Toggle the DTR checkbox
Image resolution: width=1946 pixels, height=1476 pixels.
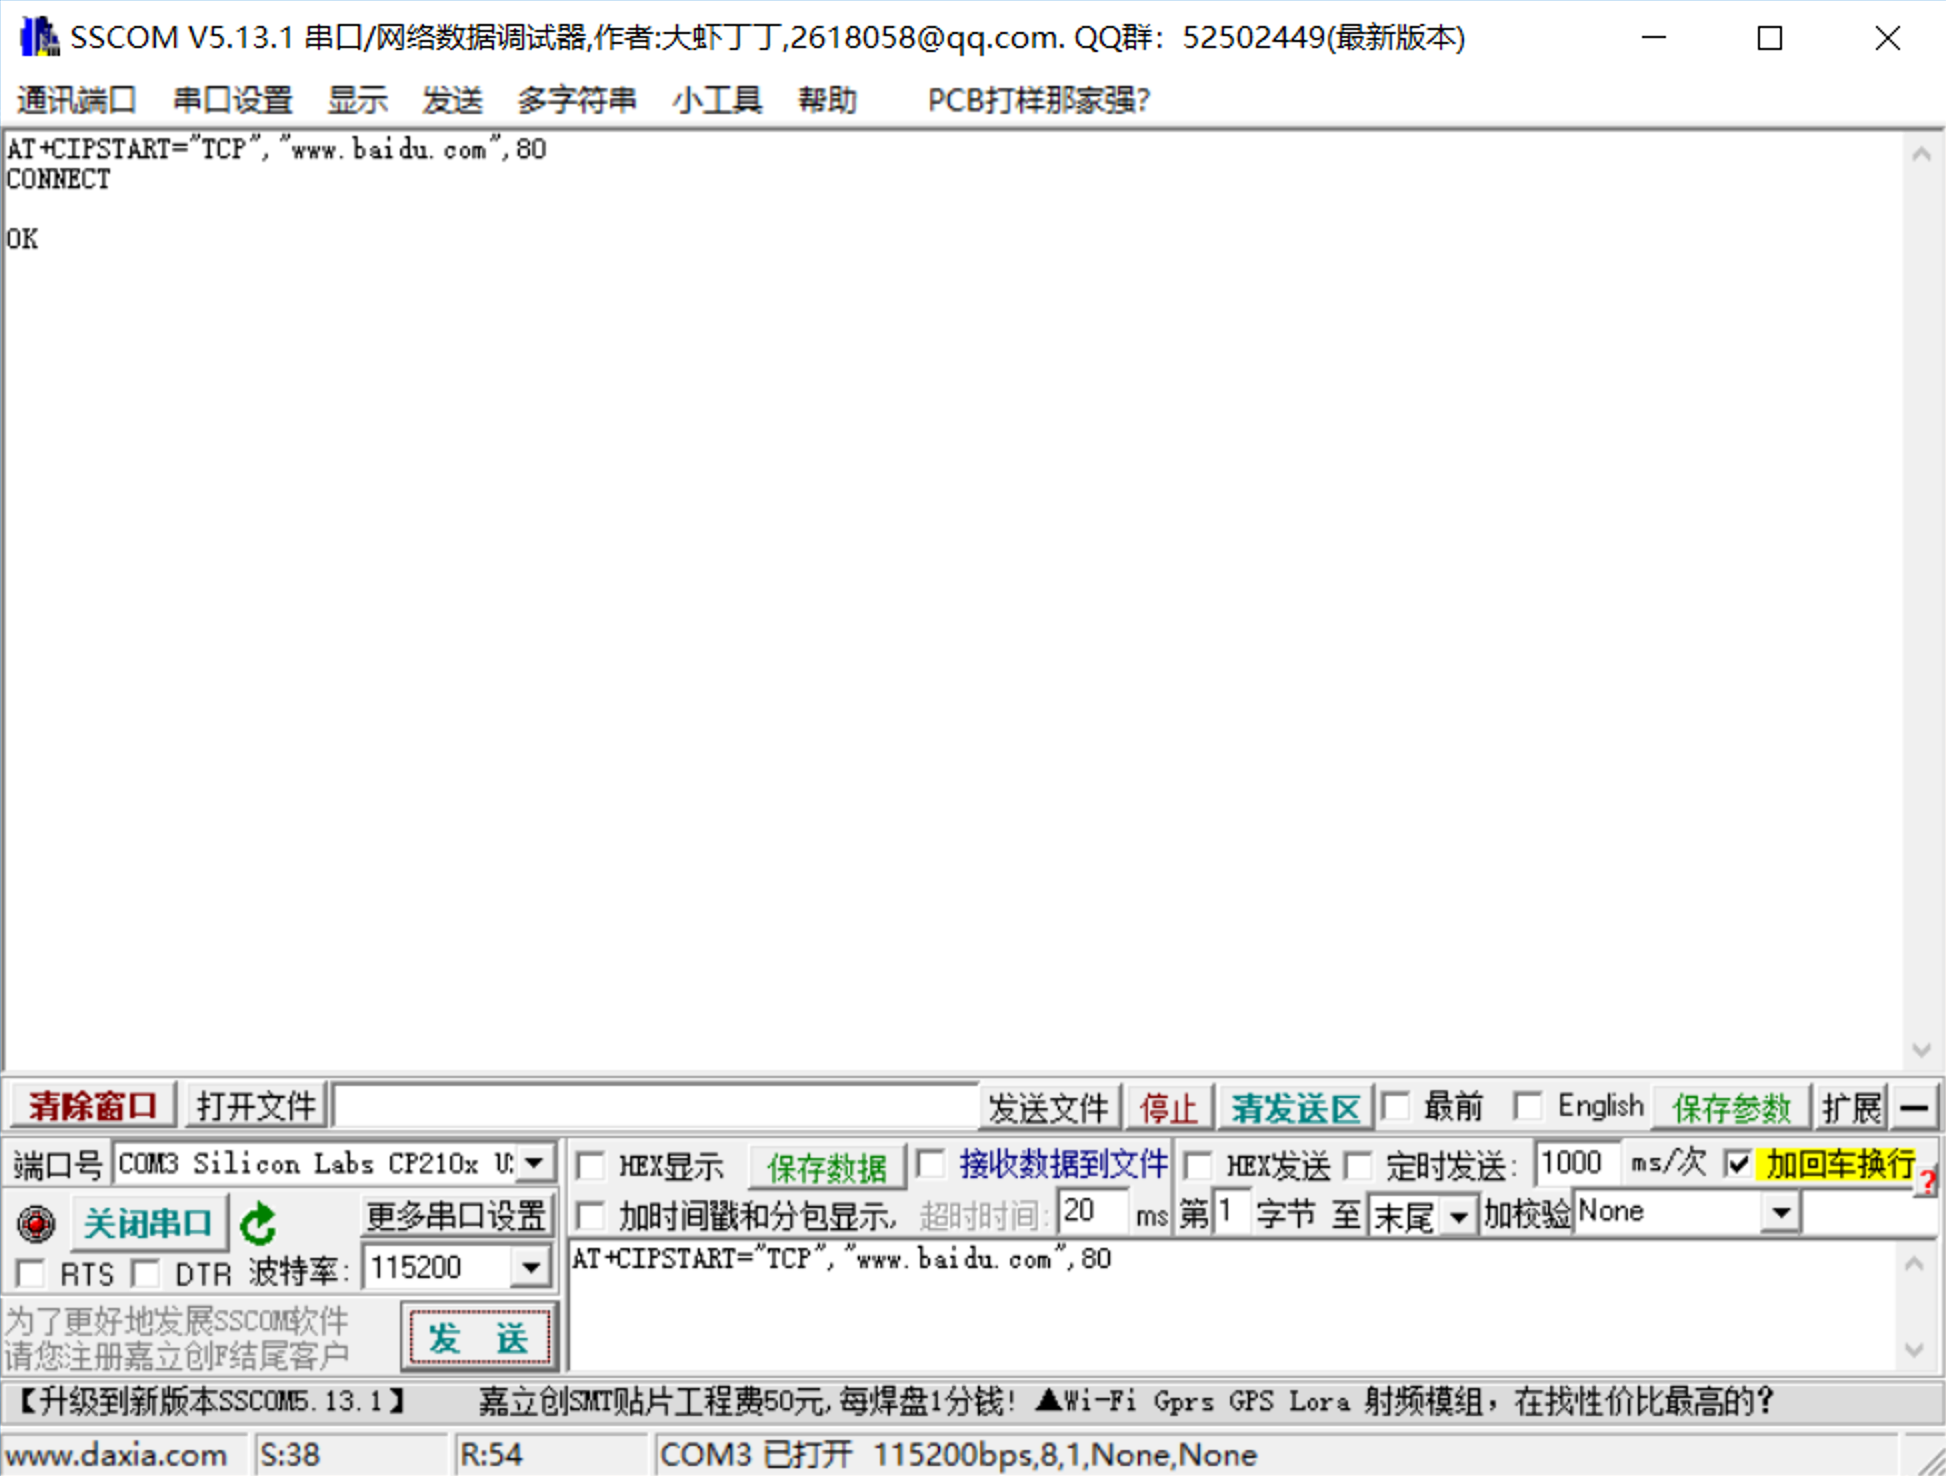tap(147, 1273)
